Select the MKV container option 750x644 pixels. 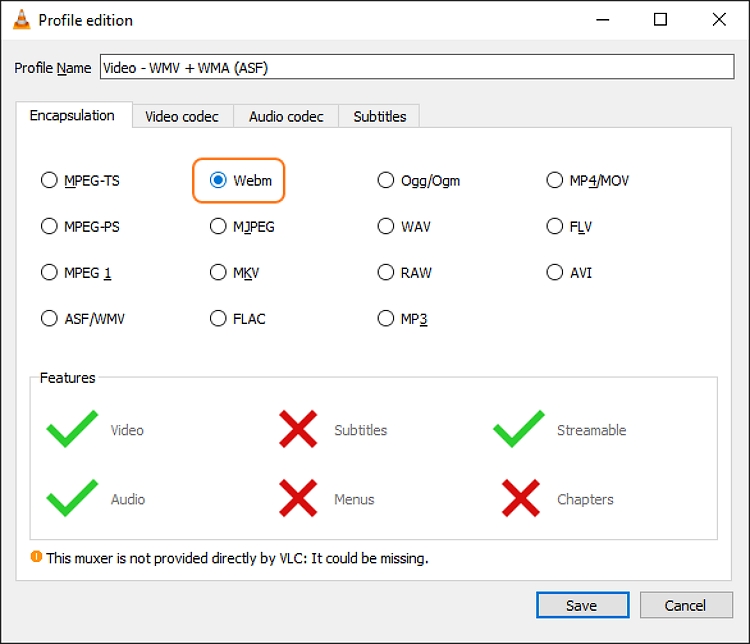point(234,273)
